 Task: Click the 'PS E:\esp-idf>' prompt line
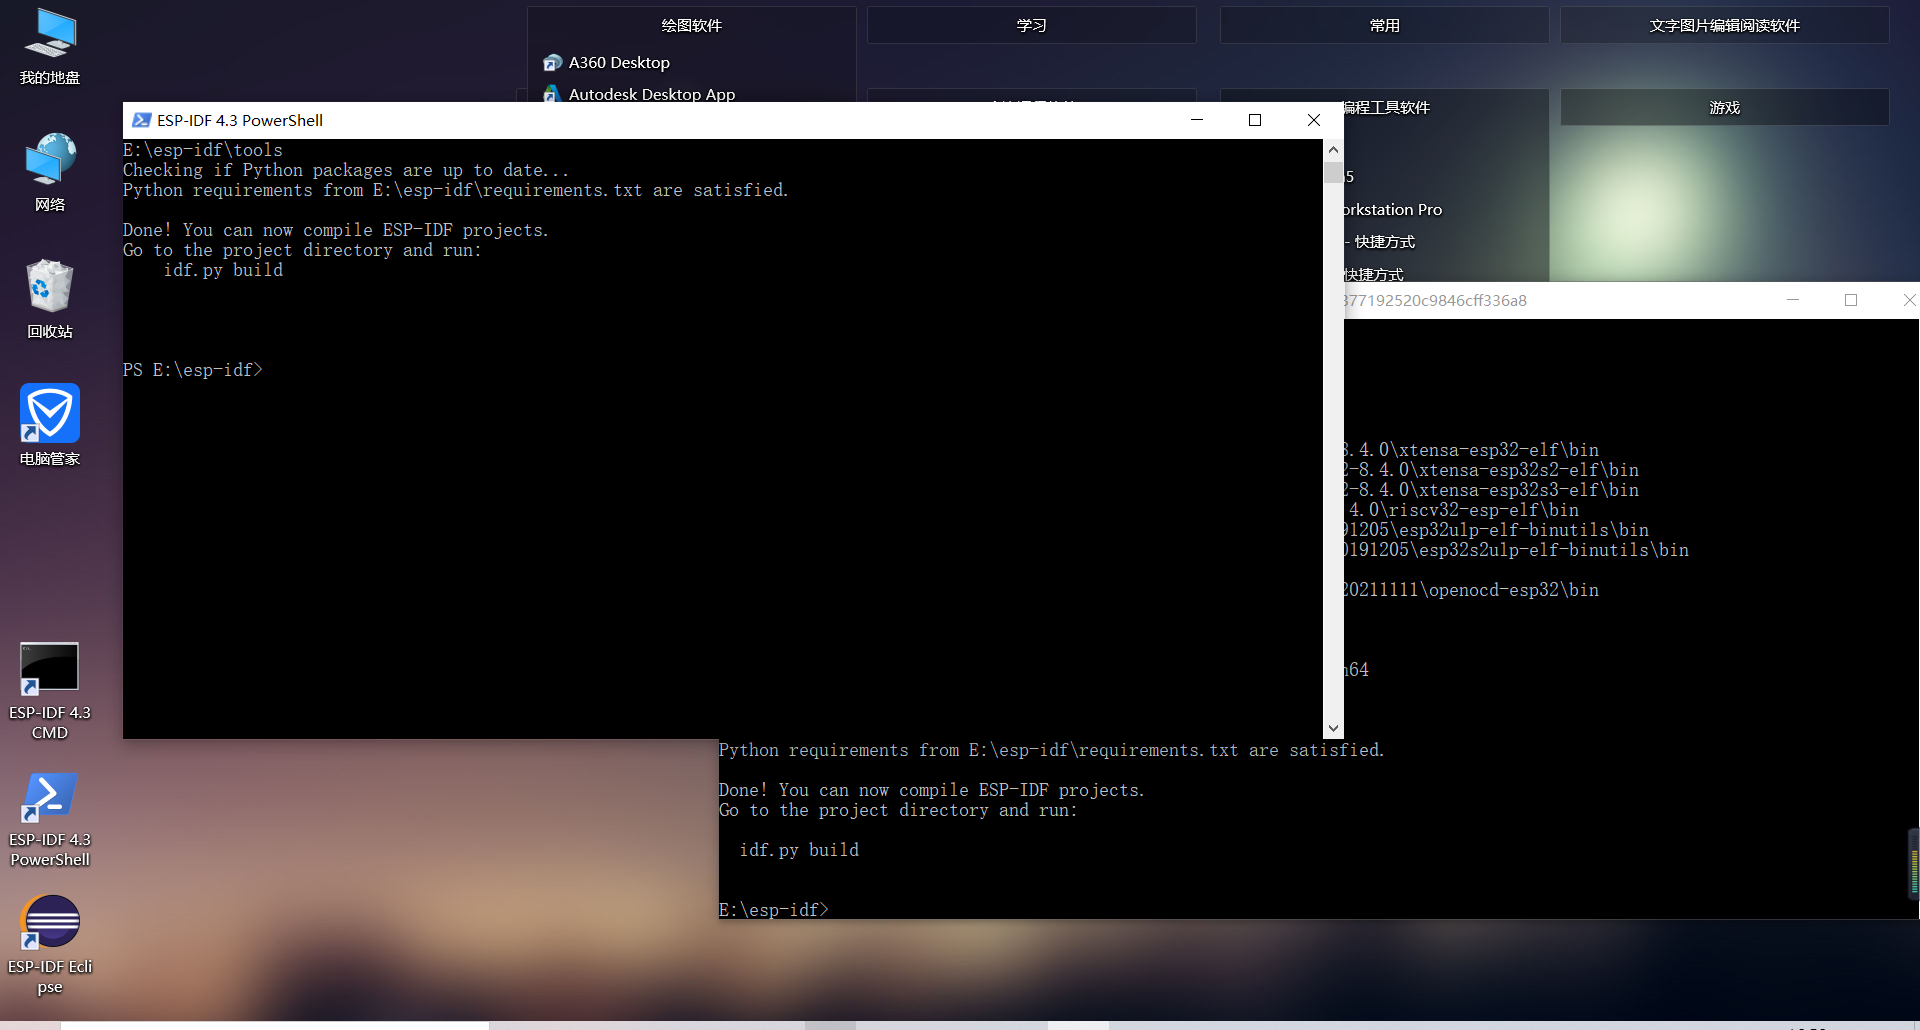(193, 370)
